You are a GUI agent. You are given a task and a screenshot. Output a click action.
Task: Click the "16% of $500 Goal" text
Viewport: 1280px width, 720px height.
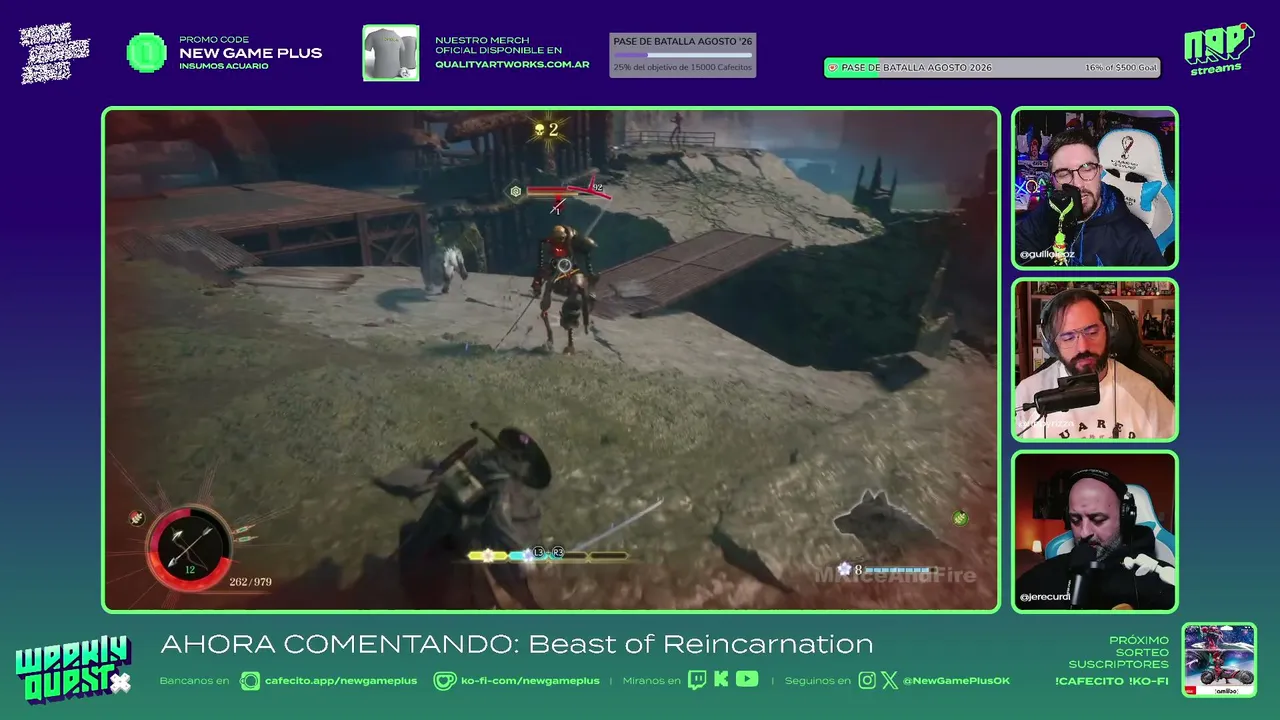(x=1121, y=68)
